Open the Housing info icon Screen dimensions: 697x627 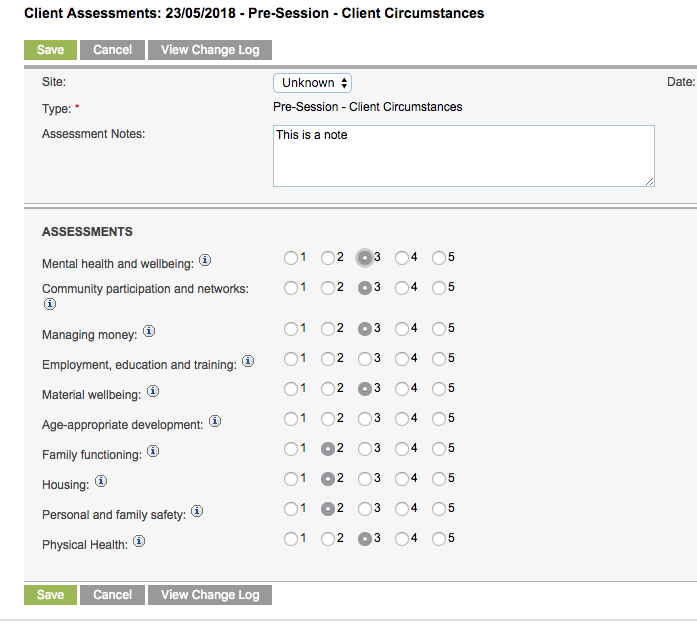101,481
